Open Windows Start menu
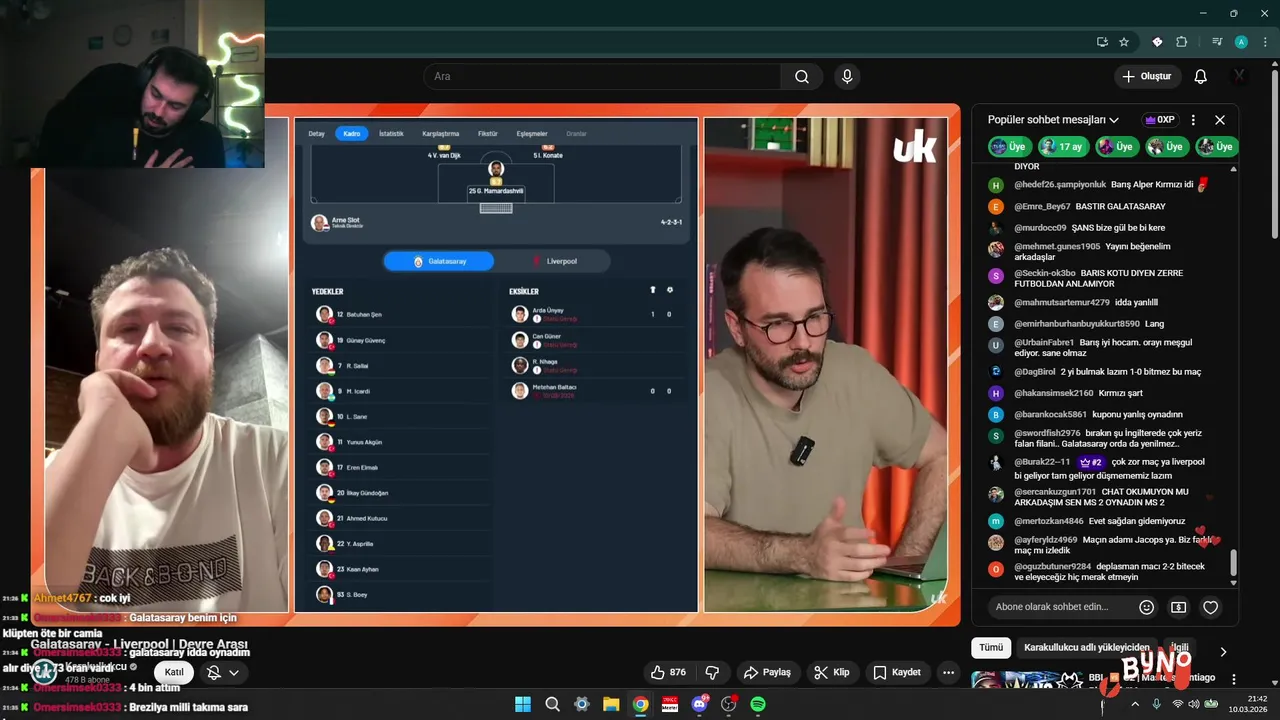This screenshot has width=1280, height=720. tap(522, 704)
